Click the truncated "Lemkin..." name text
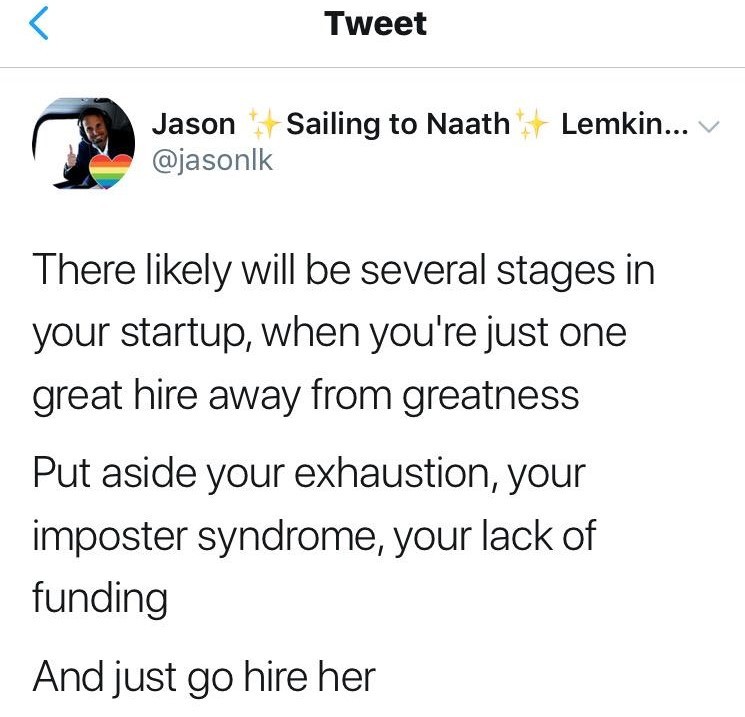 624,125
